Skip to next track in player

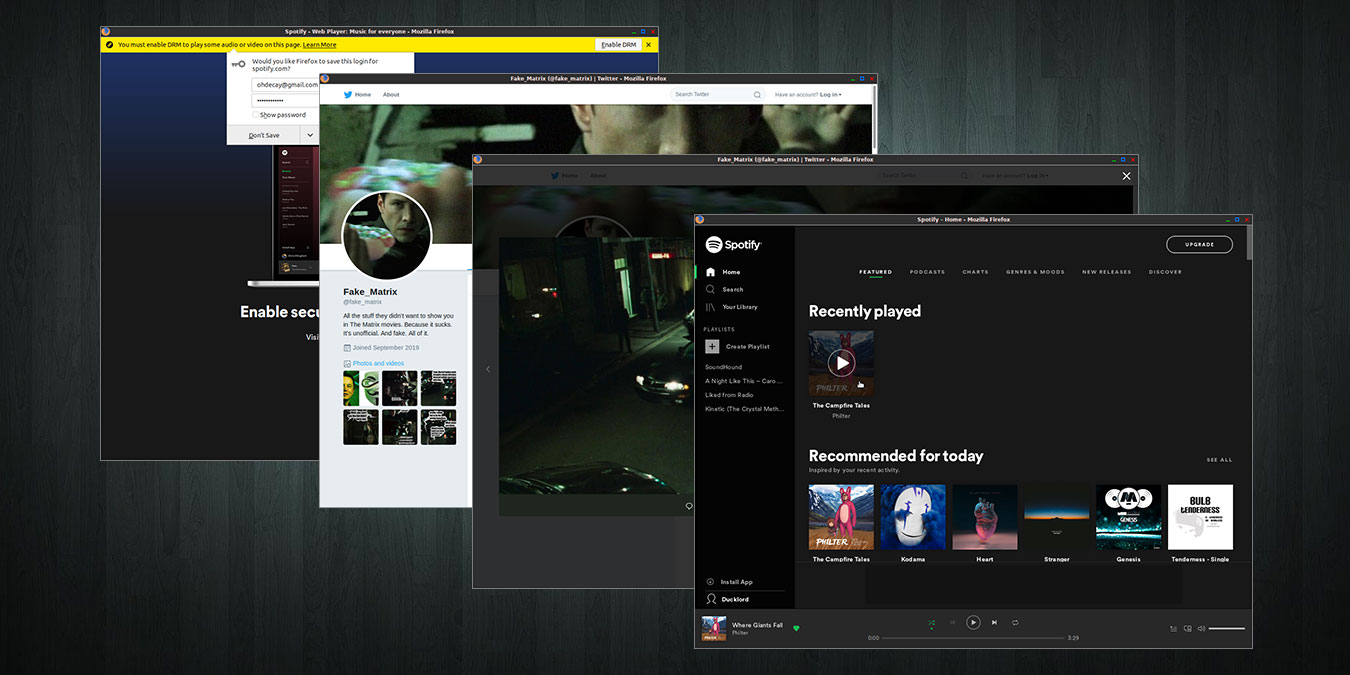tap(994, 622)
